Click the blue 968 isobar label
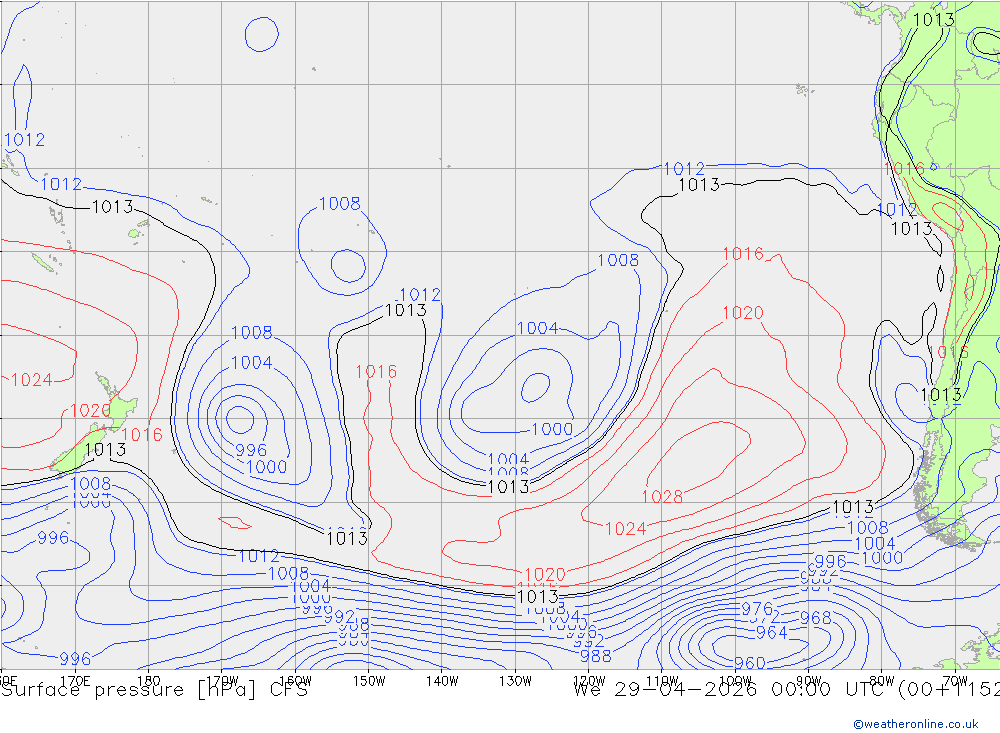 point(815,619)
